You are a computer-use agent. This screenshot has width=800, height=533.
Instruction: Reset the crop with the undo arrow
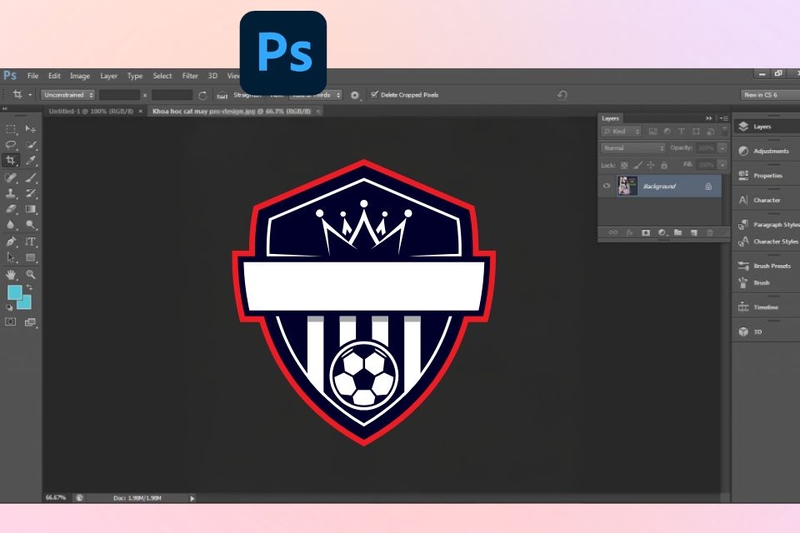tap(562, 95)
